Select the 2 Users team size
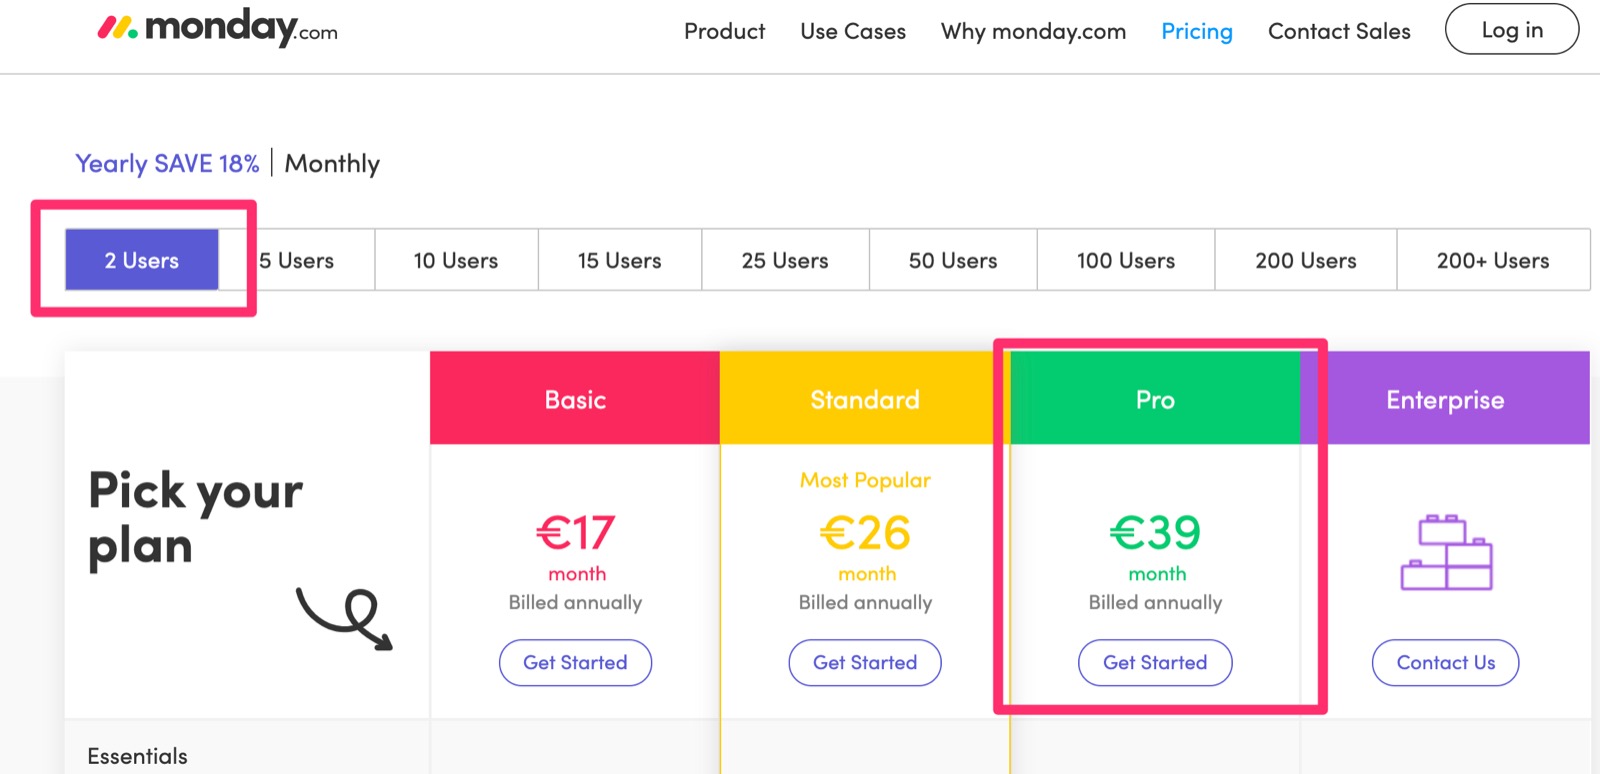This screenshot has width=1600, height=774. (x=142, y=260)
